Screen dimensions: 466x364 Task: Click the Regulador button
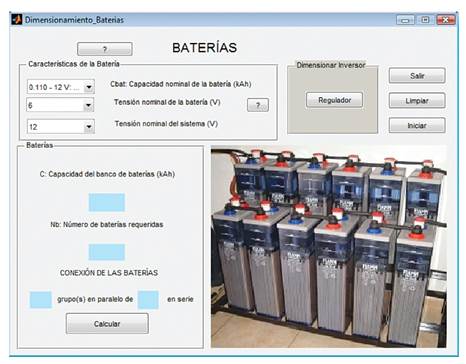click(334, 100)
